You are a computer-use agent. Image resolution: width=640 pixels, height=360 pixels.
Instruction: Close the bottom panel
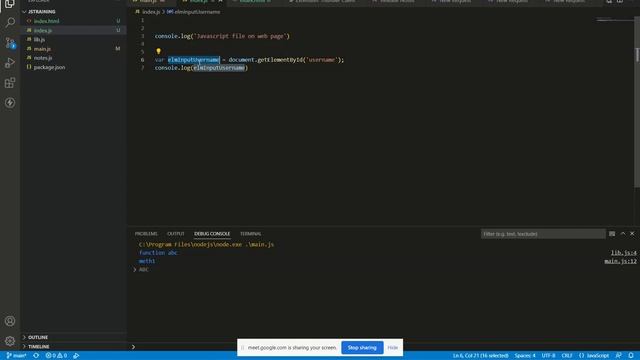tap(632, 234)
